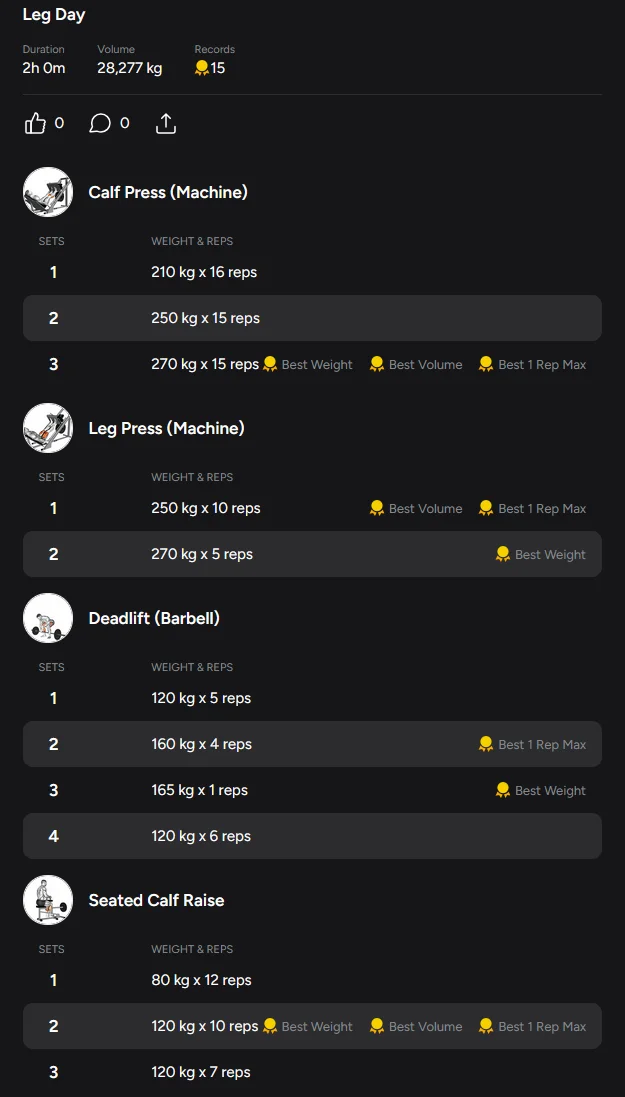Screen dimensions: 625x1097
Task: Open comments via speech bubble icon
Action: click(100, 124)
